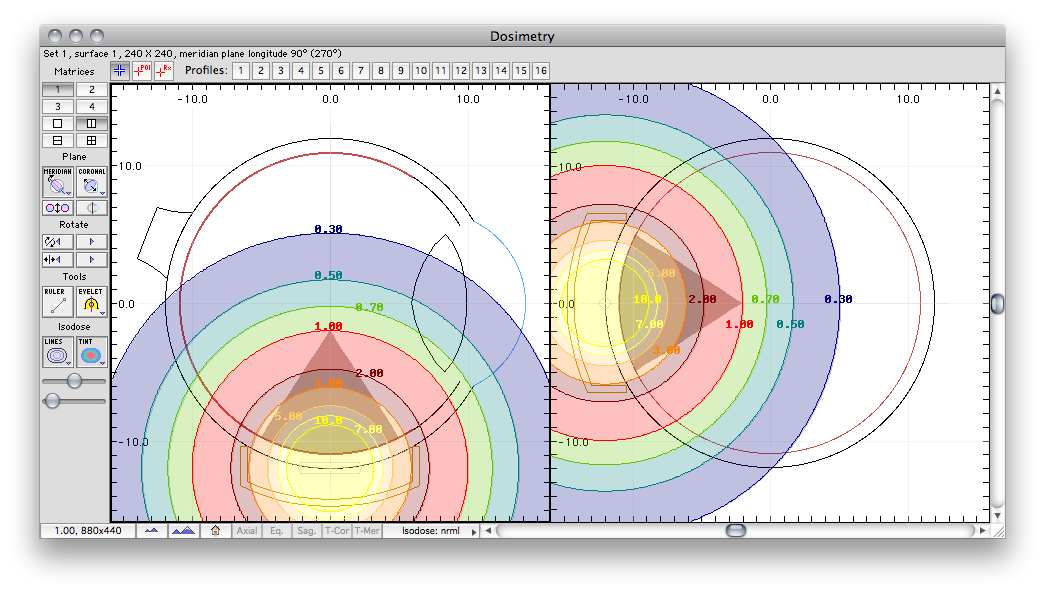Image resolution: width=1045 pixels, height=593 pixels.
Task: Click the horizontal scrollbar thumb
Action: pyautogui.click(x=736, y=530)
